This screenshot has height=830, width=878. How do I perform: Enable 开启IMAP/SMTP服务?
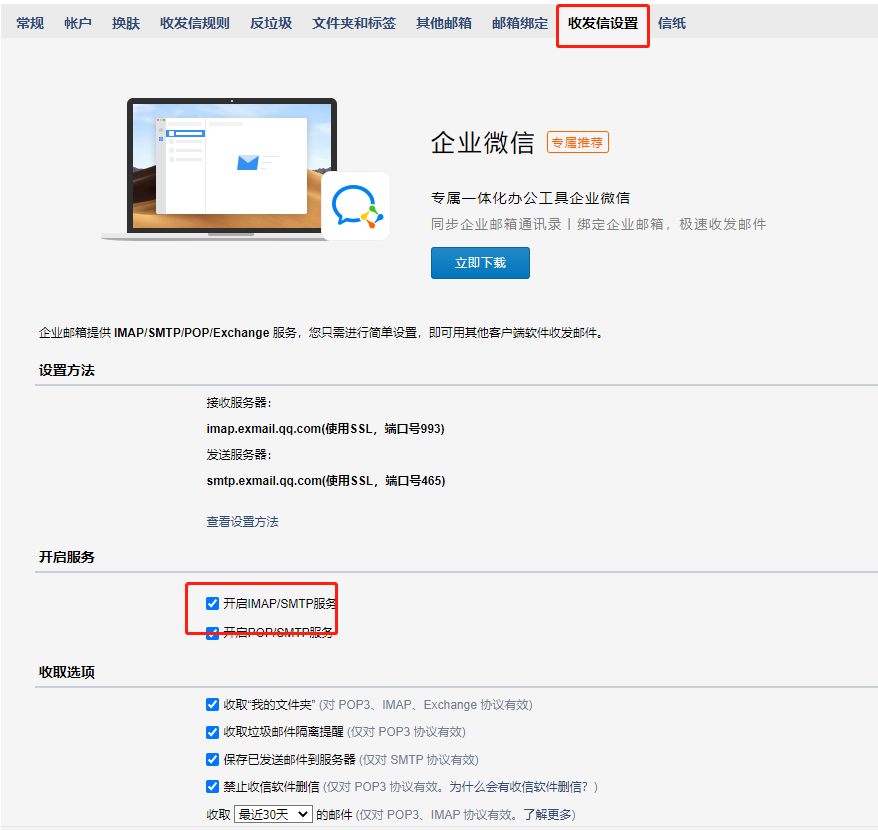tap(212, 603)
